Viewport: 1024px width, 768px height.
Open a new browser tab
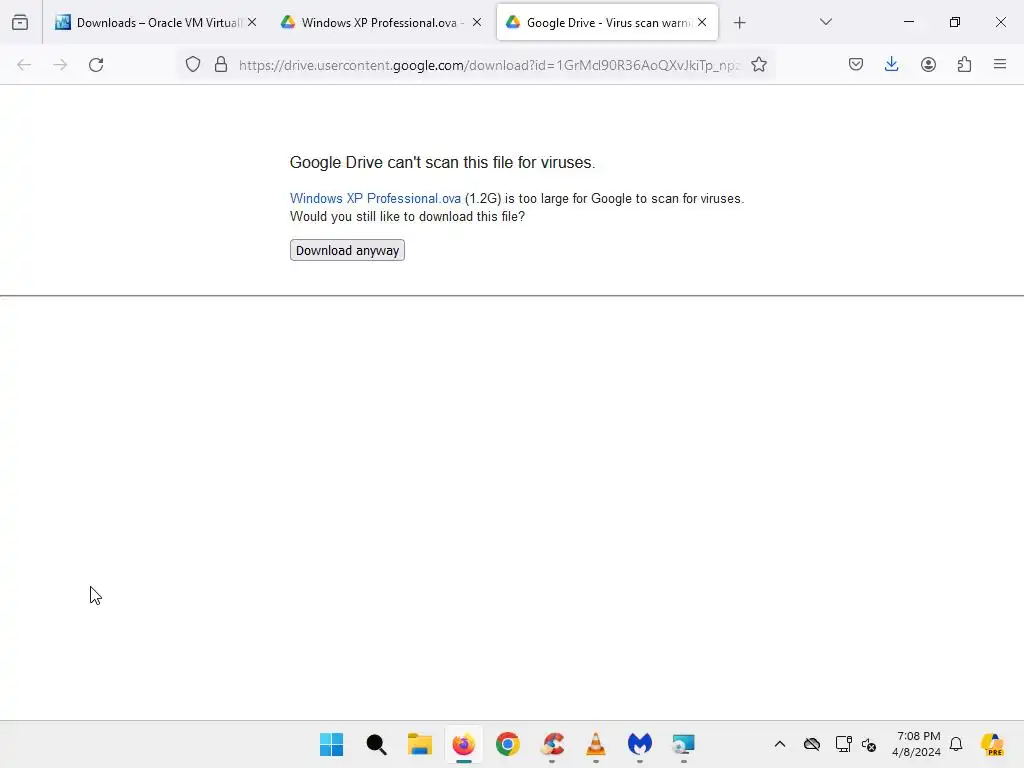coord(739,23)
